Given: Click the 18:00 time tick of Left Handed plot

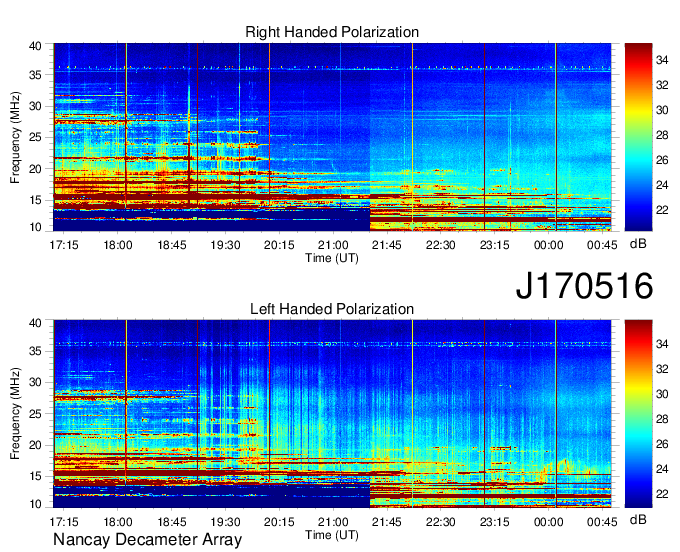Looking at the screenshot, I should 118,522.
